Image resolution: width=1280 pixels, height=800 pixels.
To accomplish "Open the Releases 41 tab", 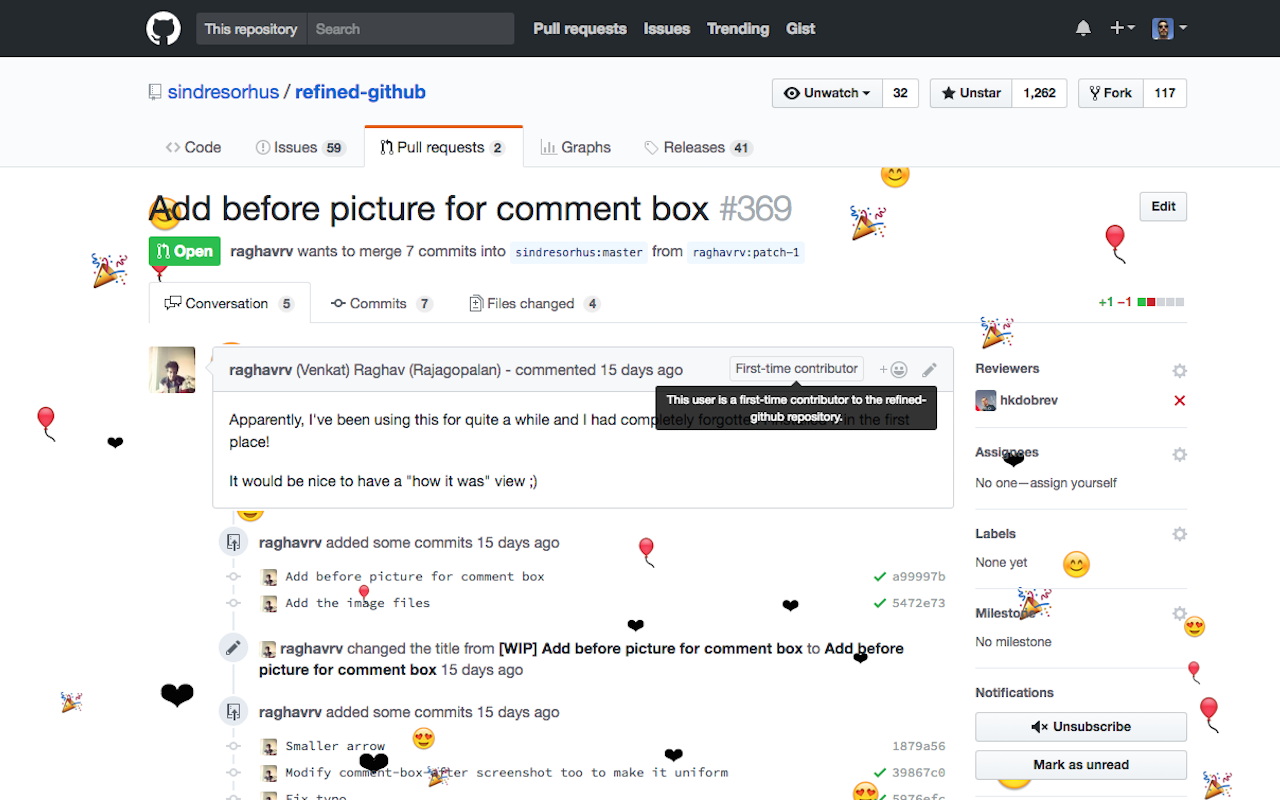I will point(698,147).
